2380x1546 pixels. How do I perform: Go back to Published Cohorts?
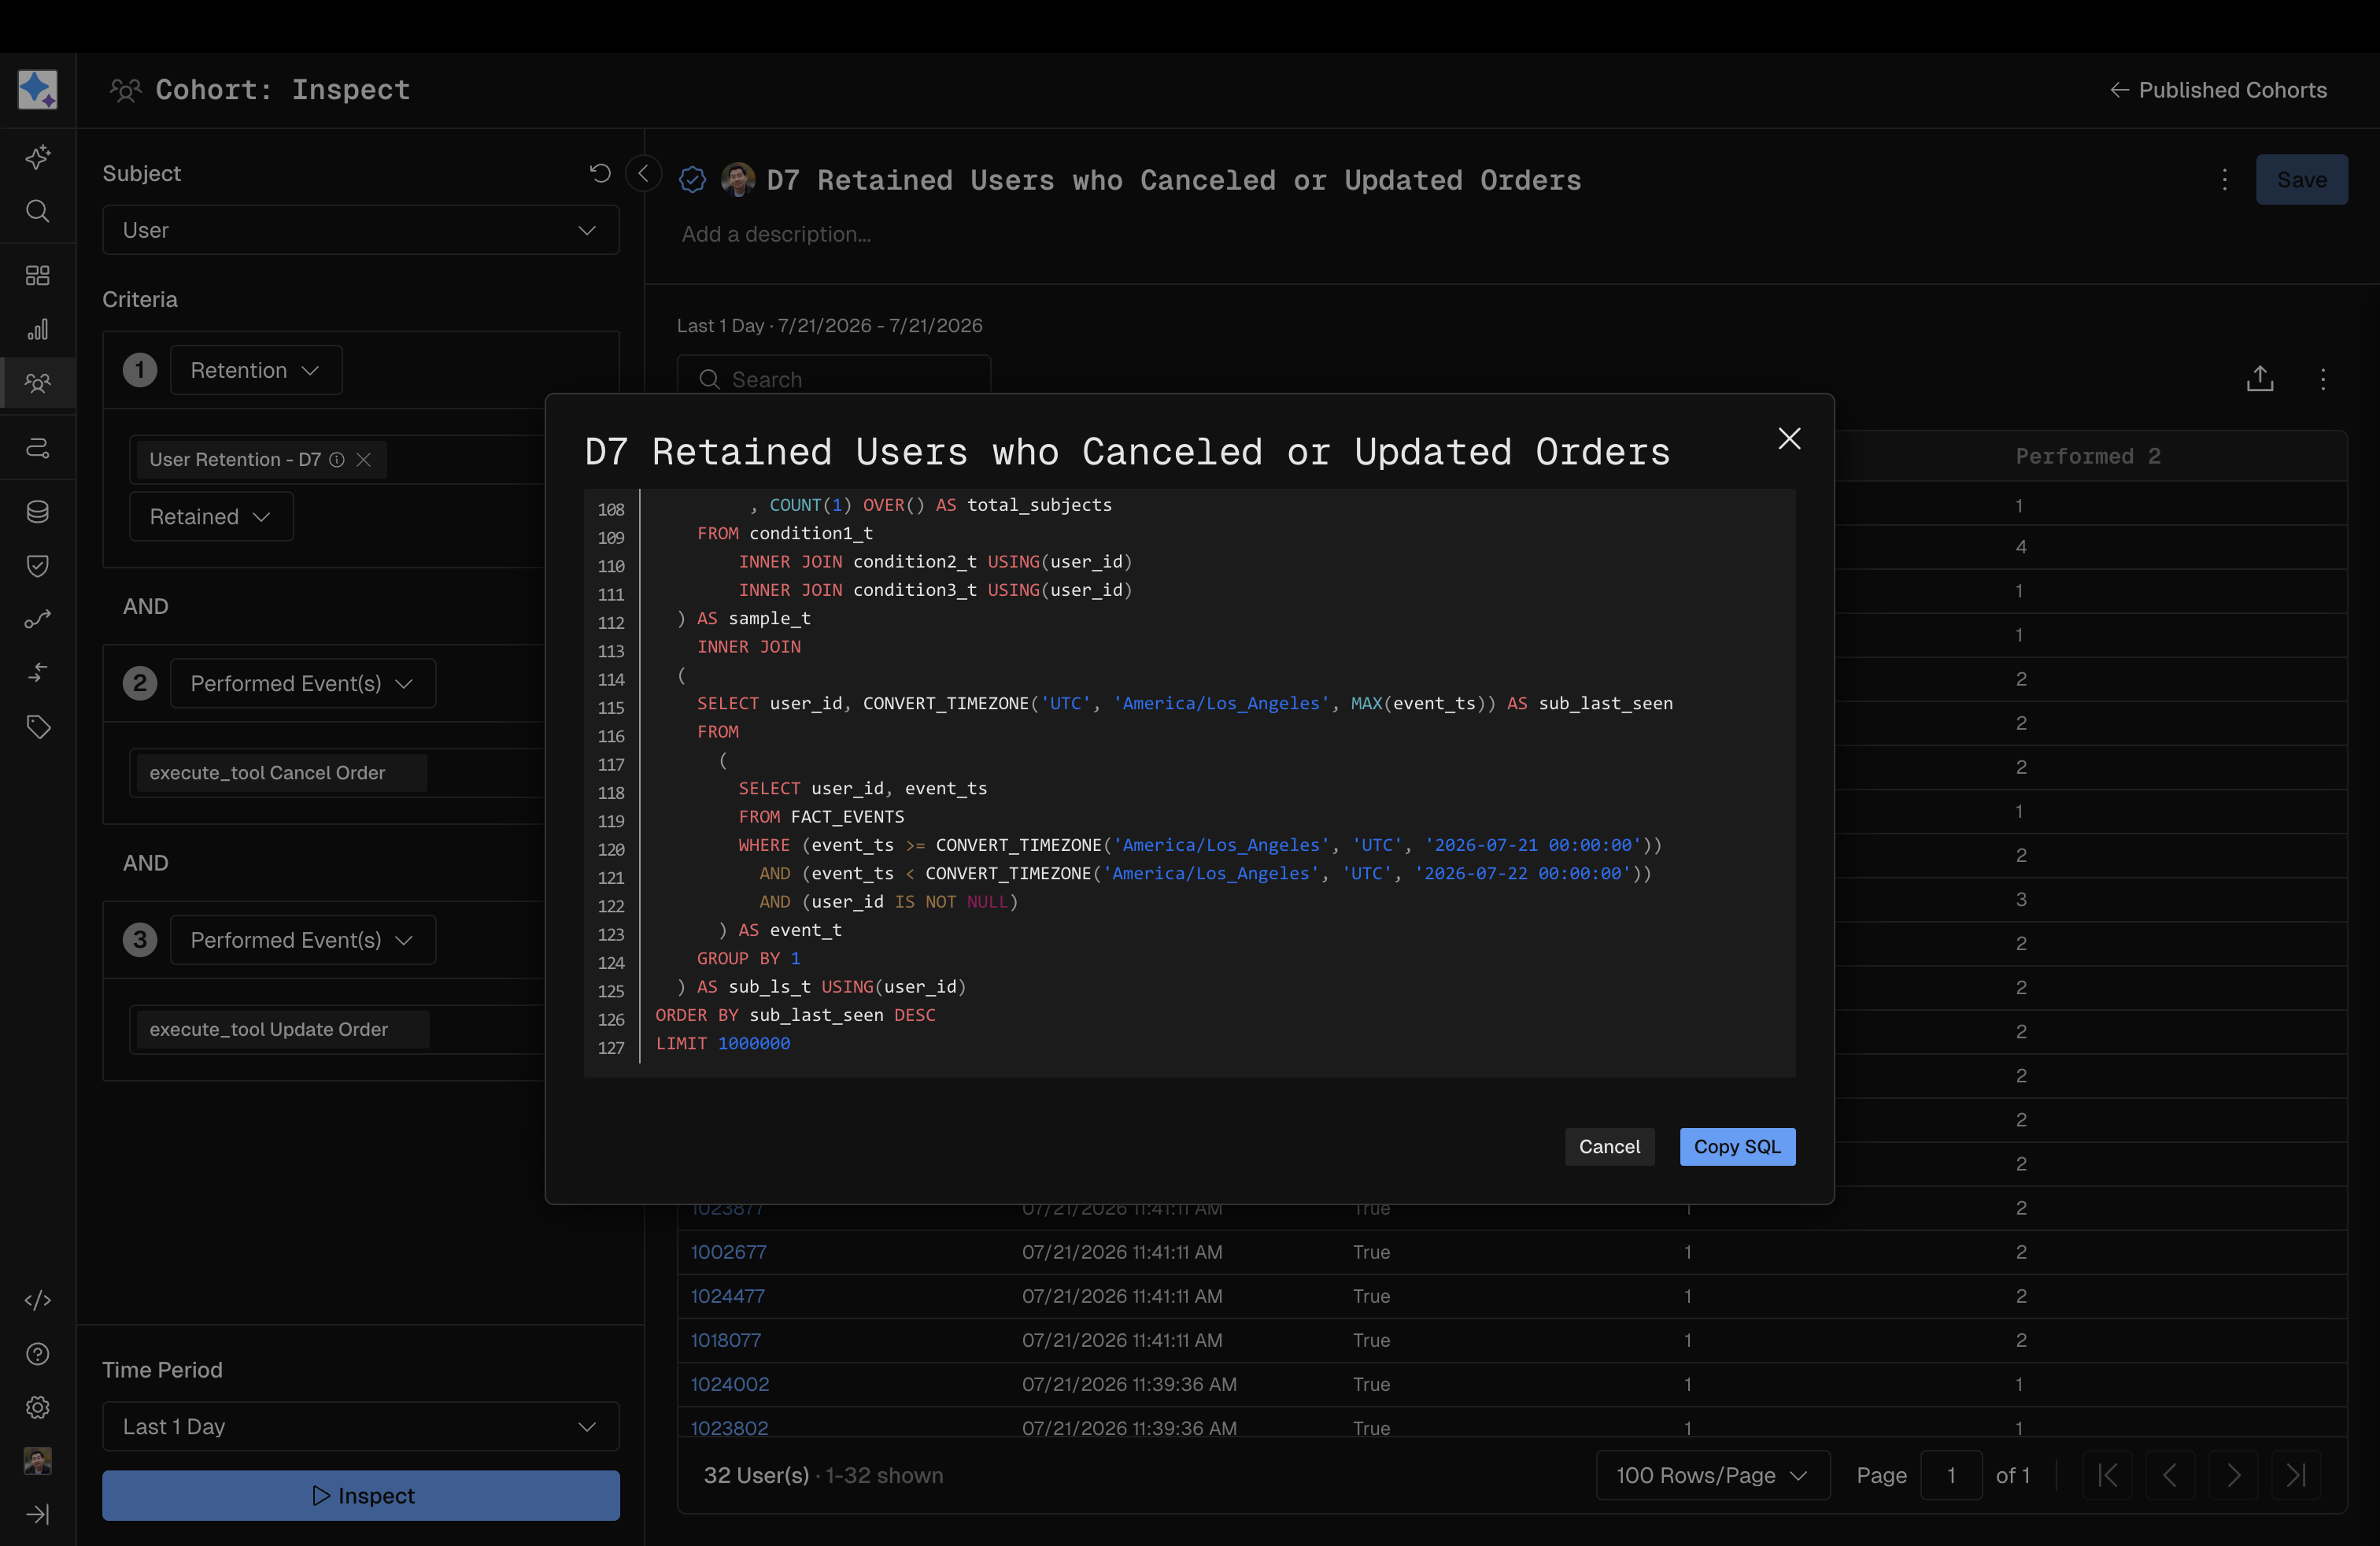[2218, 90]
